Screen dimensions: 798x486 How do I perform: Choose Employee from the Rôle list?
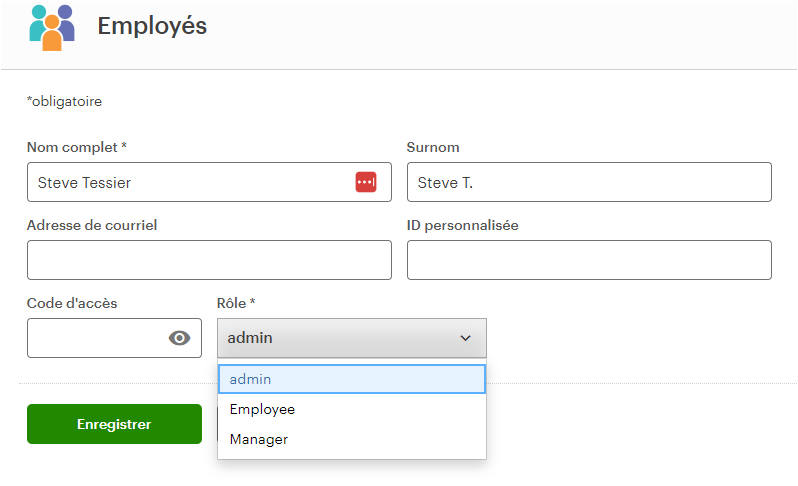click(x=352, y=409)
